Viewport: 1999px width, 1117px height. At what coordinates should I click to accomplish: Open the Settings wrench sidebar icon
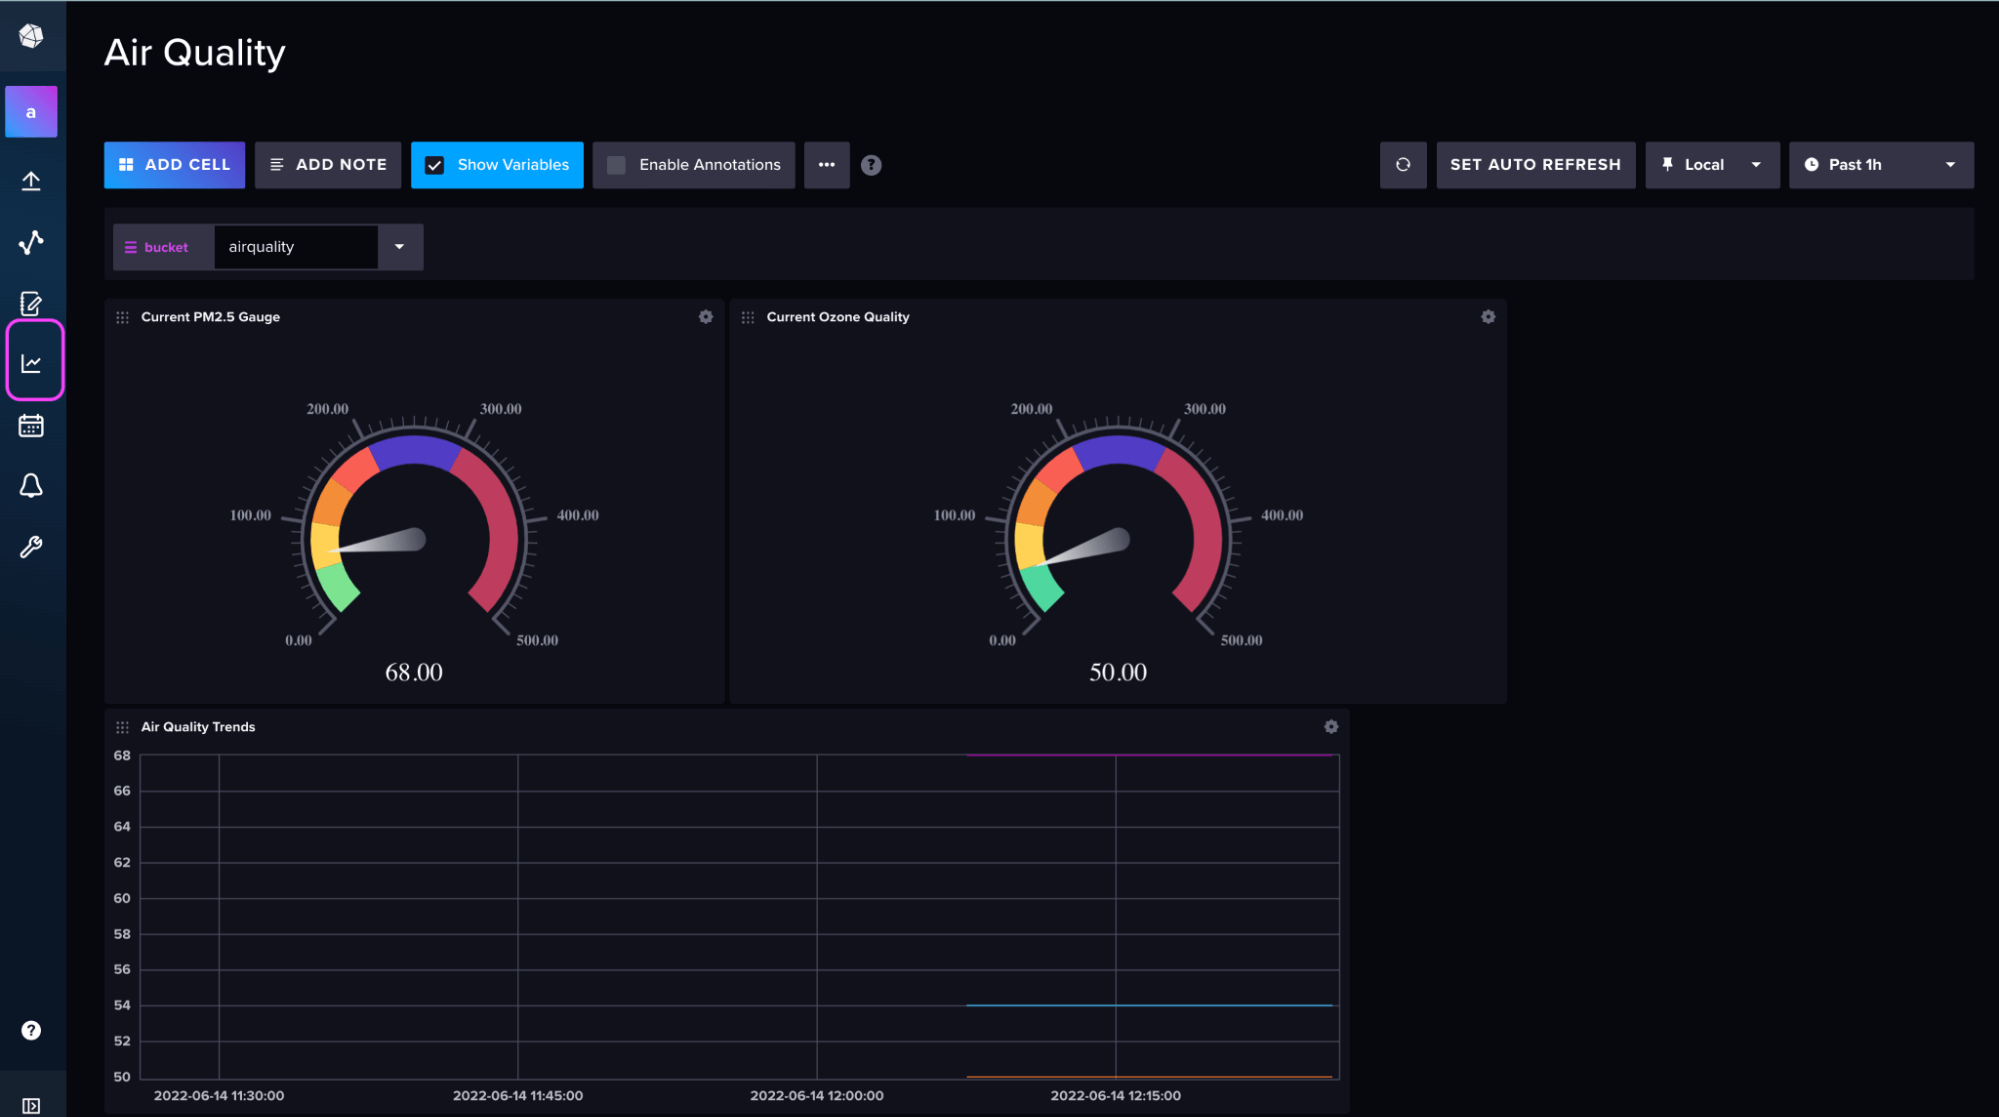click(x=31, y=547)
